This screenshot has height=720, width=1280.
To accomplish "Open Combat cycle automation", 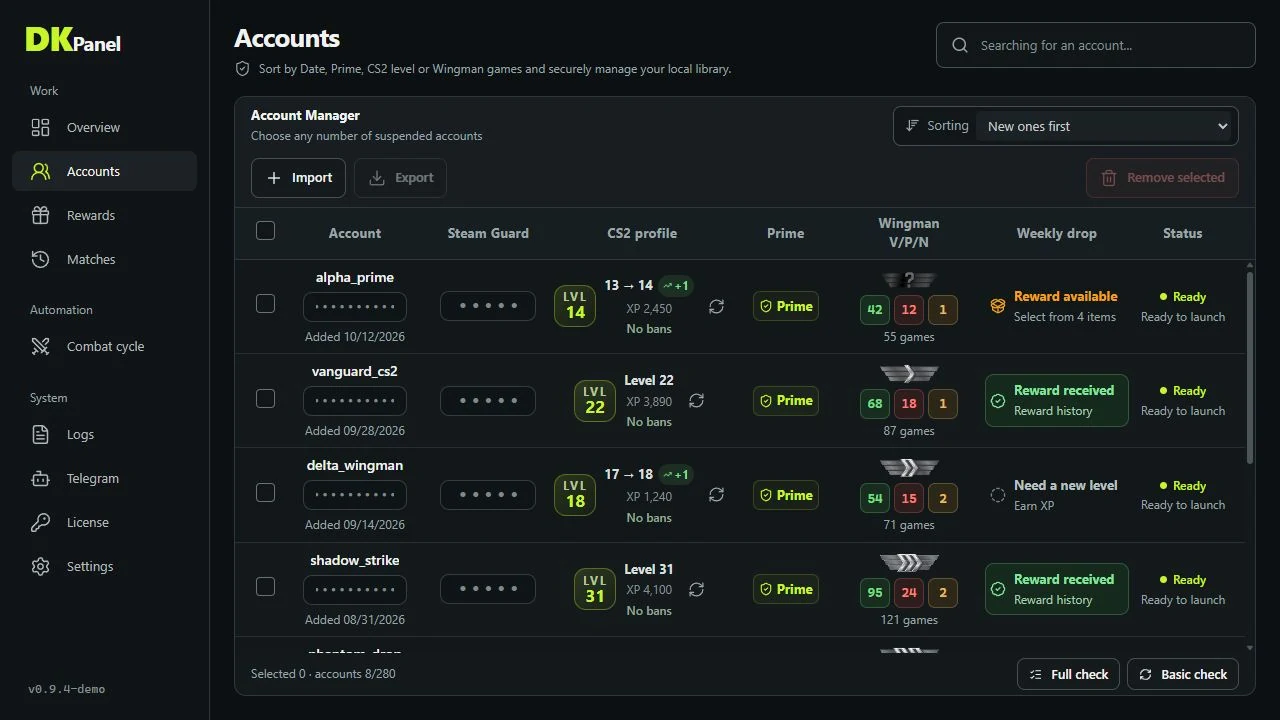I will [x=104, y=346].
